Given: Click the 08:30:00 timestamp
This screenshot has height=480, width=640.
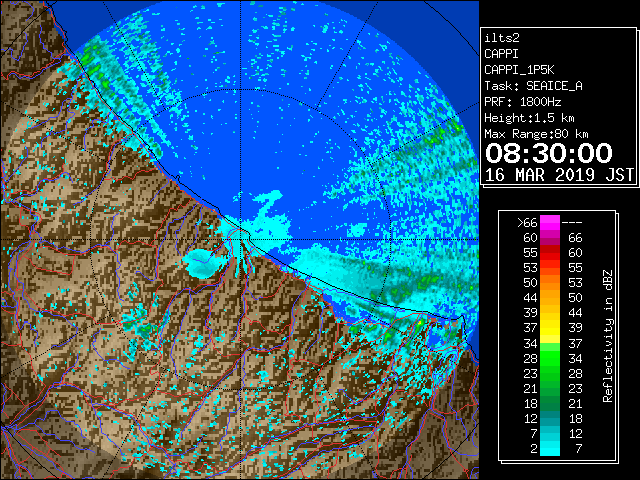Looking at the screenshot, I should point(549,153).
